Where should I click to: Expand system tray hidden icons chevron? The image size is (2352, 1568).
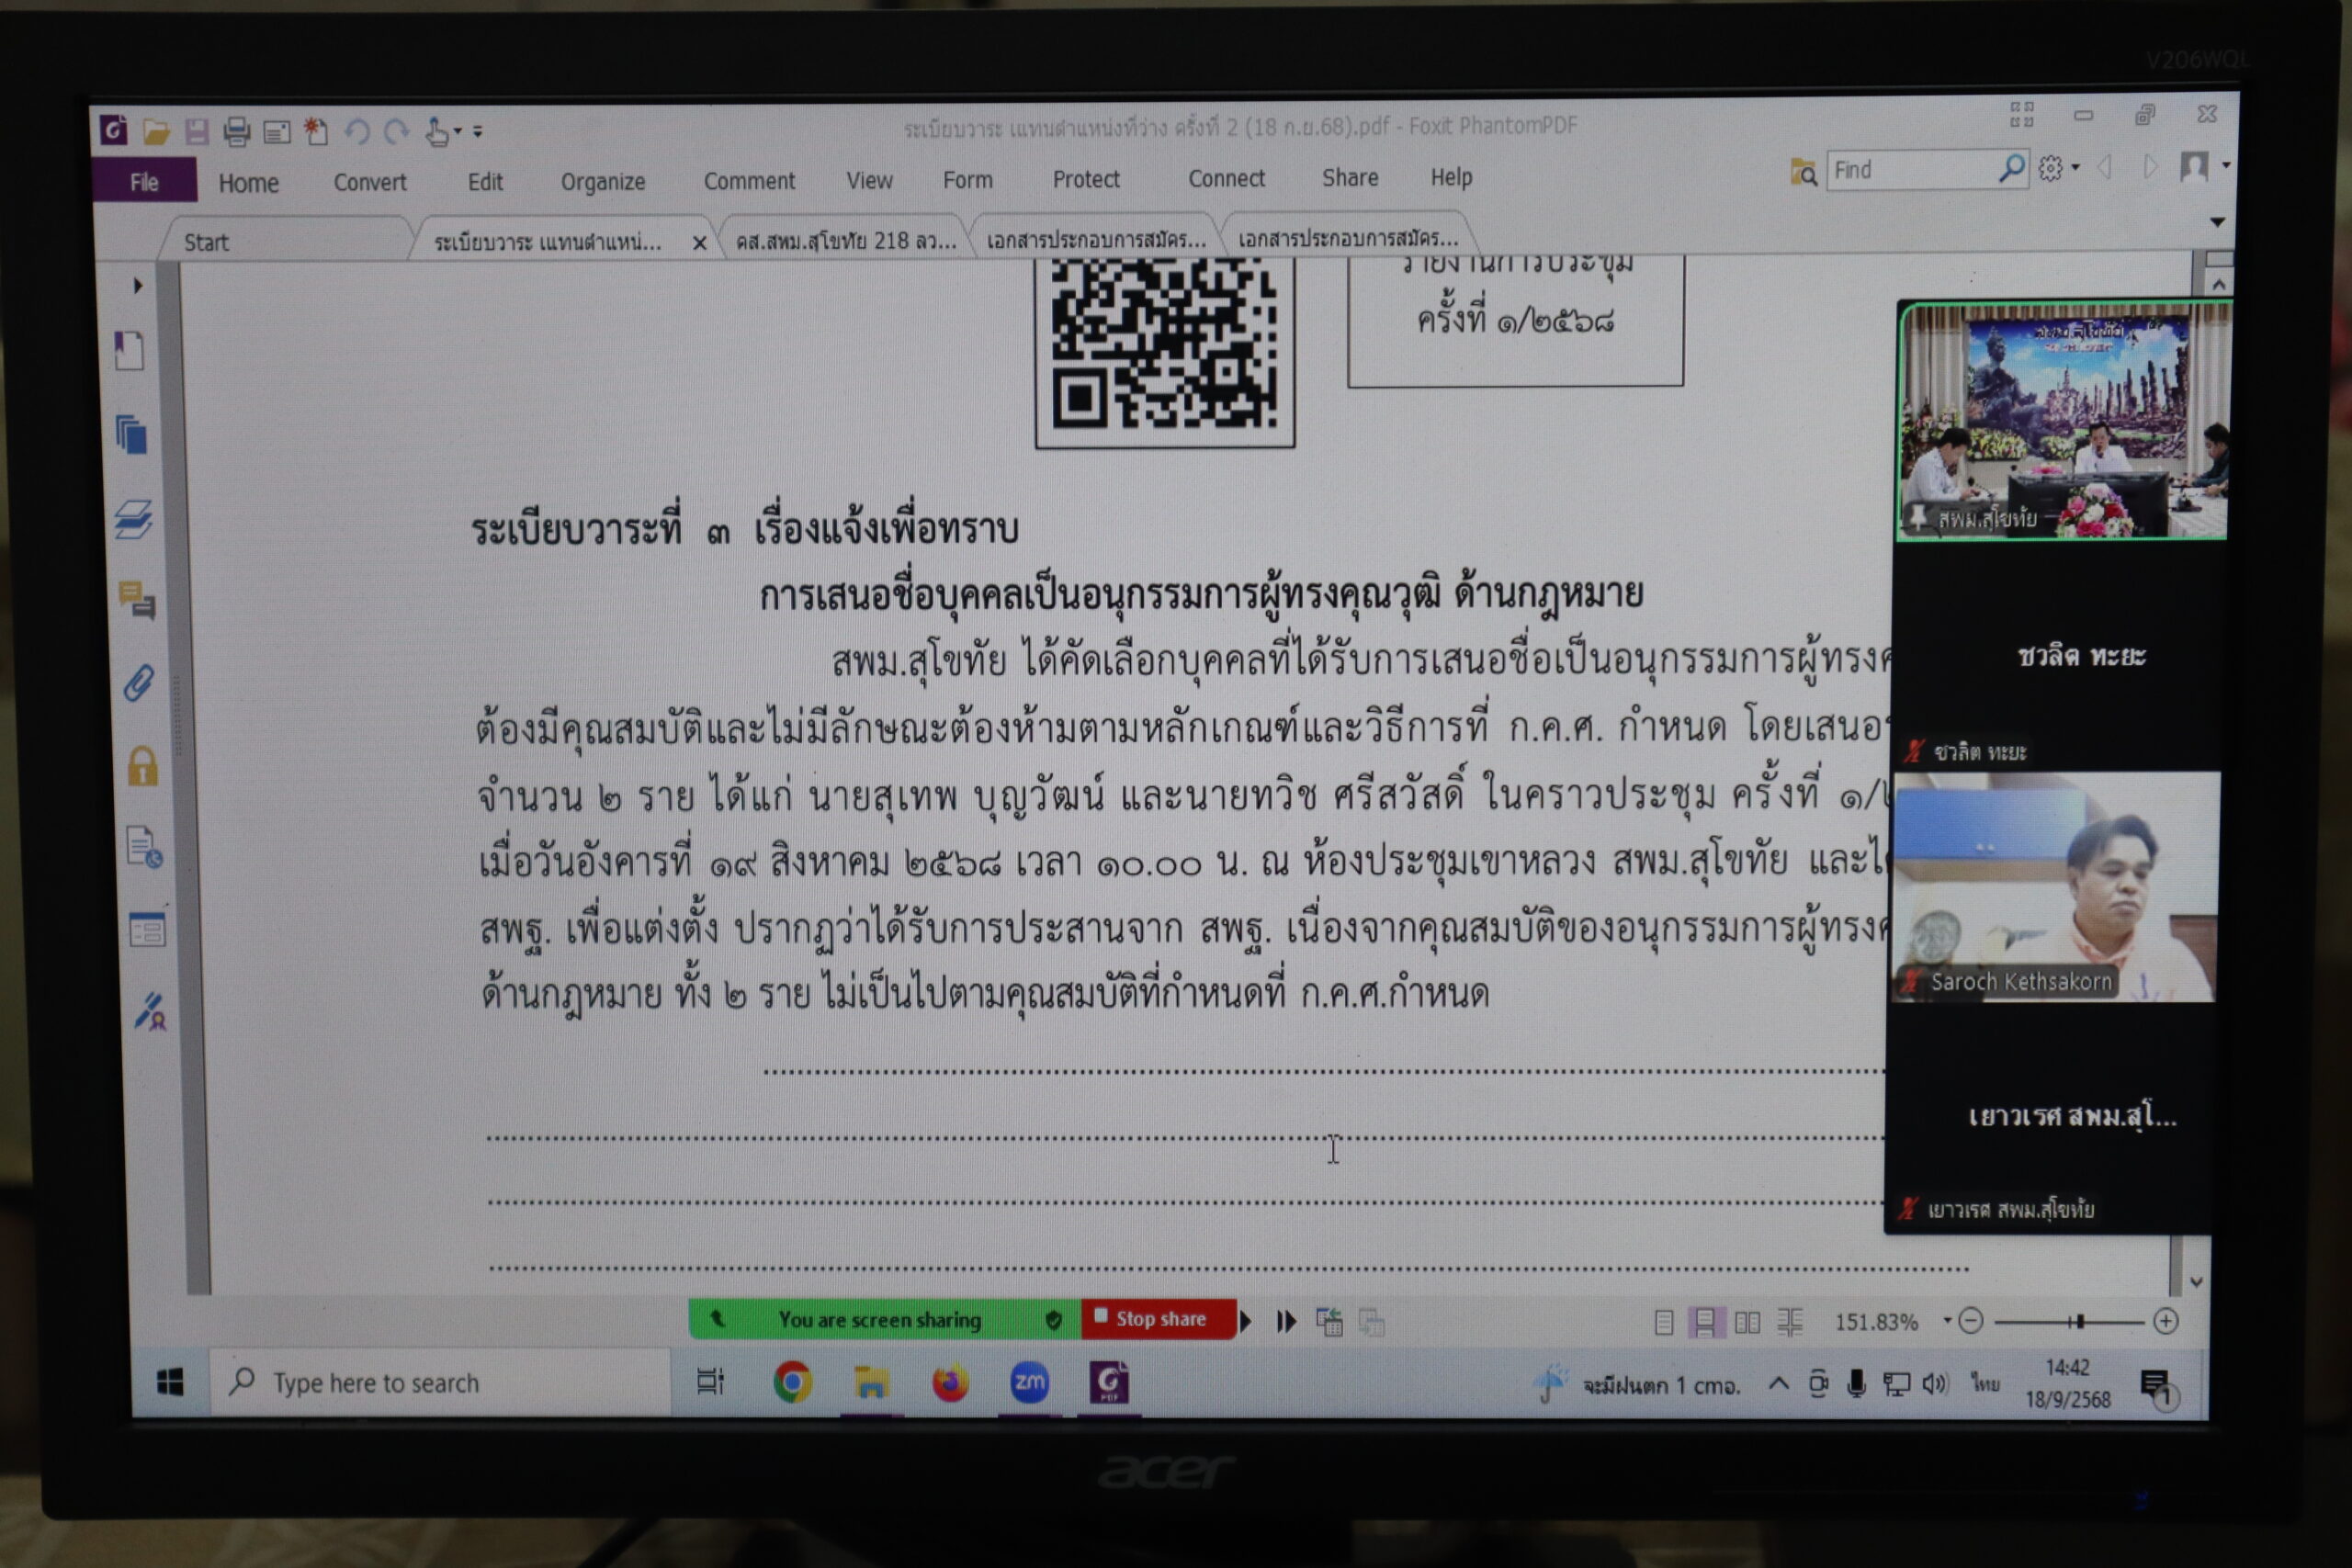pyautogui.click(x=1778, y=1384)
